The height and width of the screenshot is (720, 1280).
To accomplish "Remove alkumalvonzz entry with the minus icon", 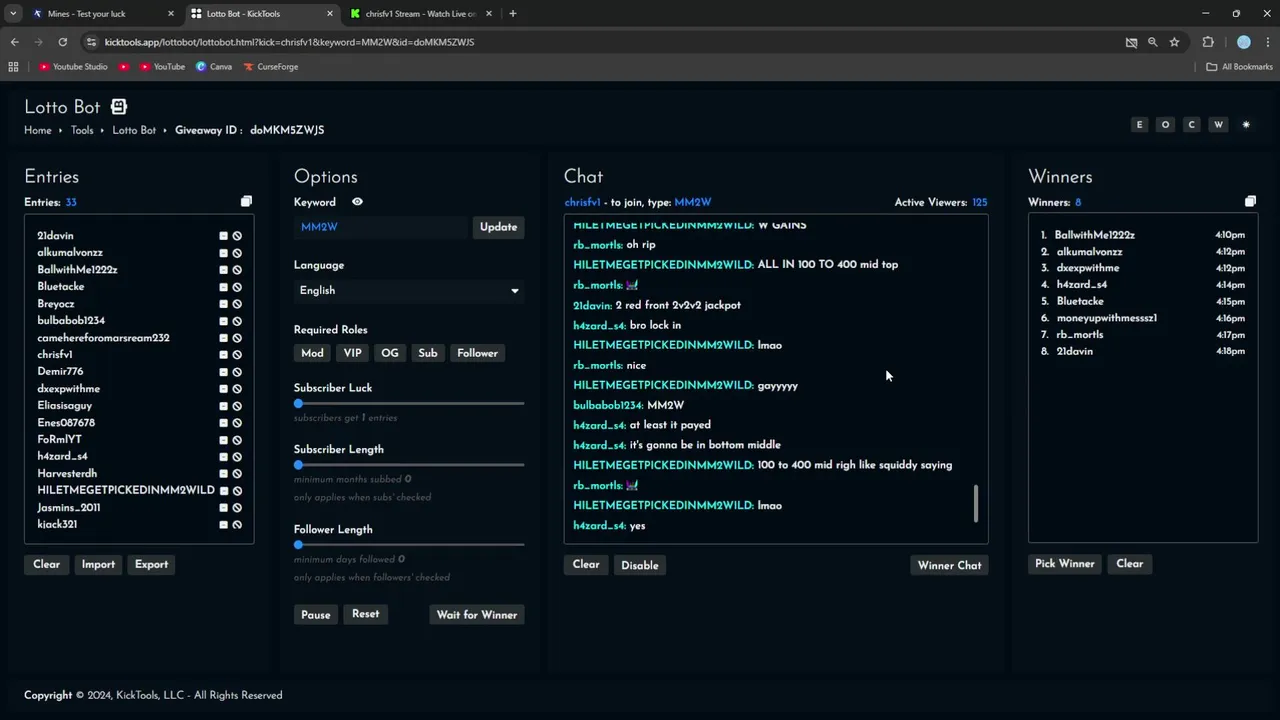I will click(223, 253).
